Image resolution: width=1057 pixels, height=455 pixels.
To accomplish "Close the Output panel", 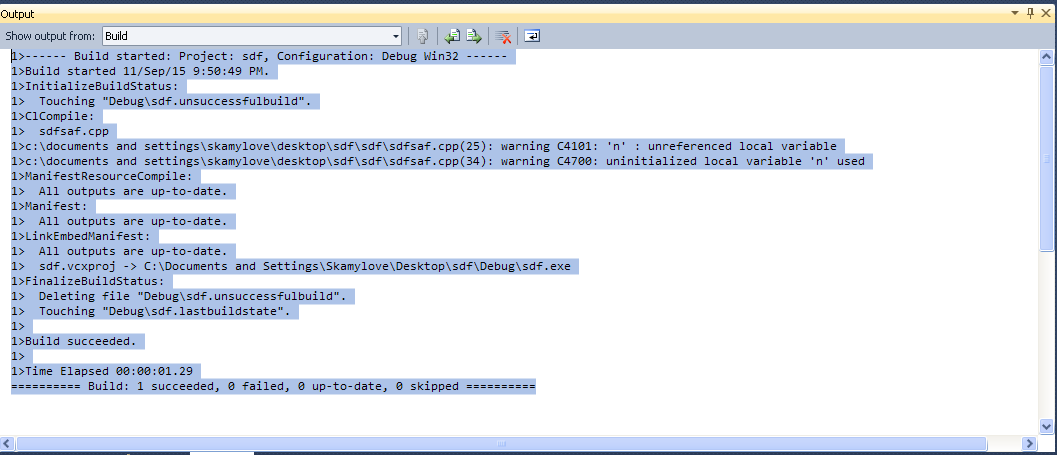I will click(x=1045, y=13).
